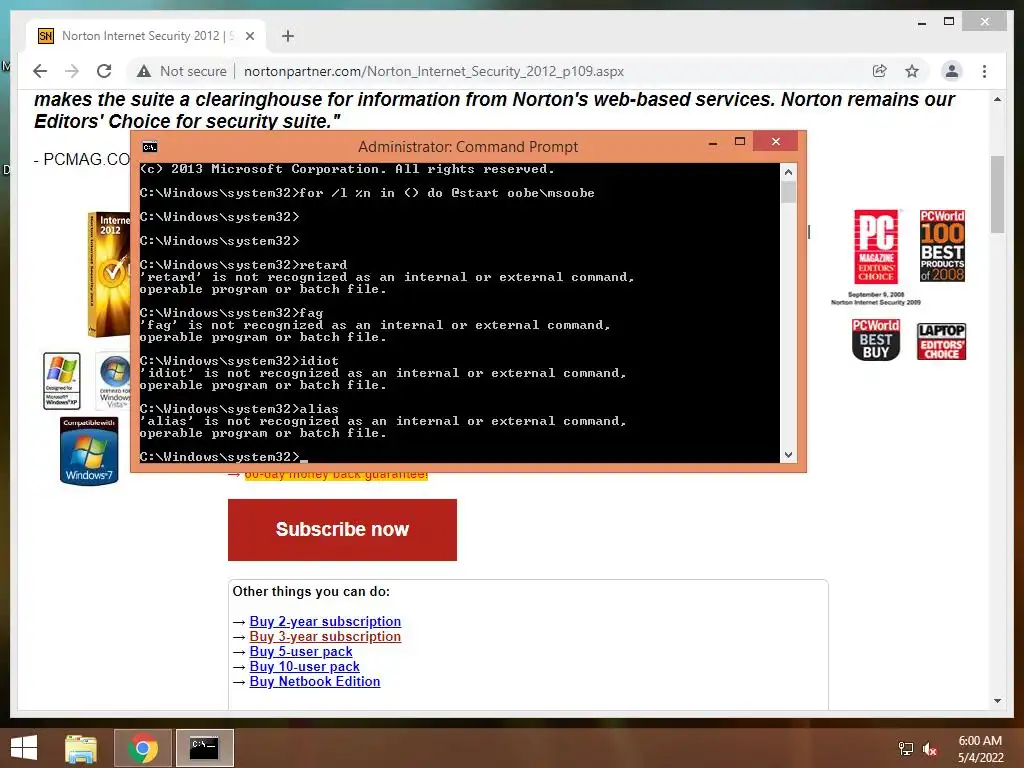
Task: Click Chrome's forward arrow button
Action: (72, 71)
